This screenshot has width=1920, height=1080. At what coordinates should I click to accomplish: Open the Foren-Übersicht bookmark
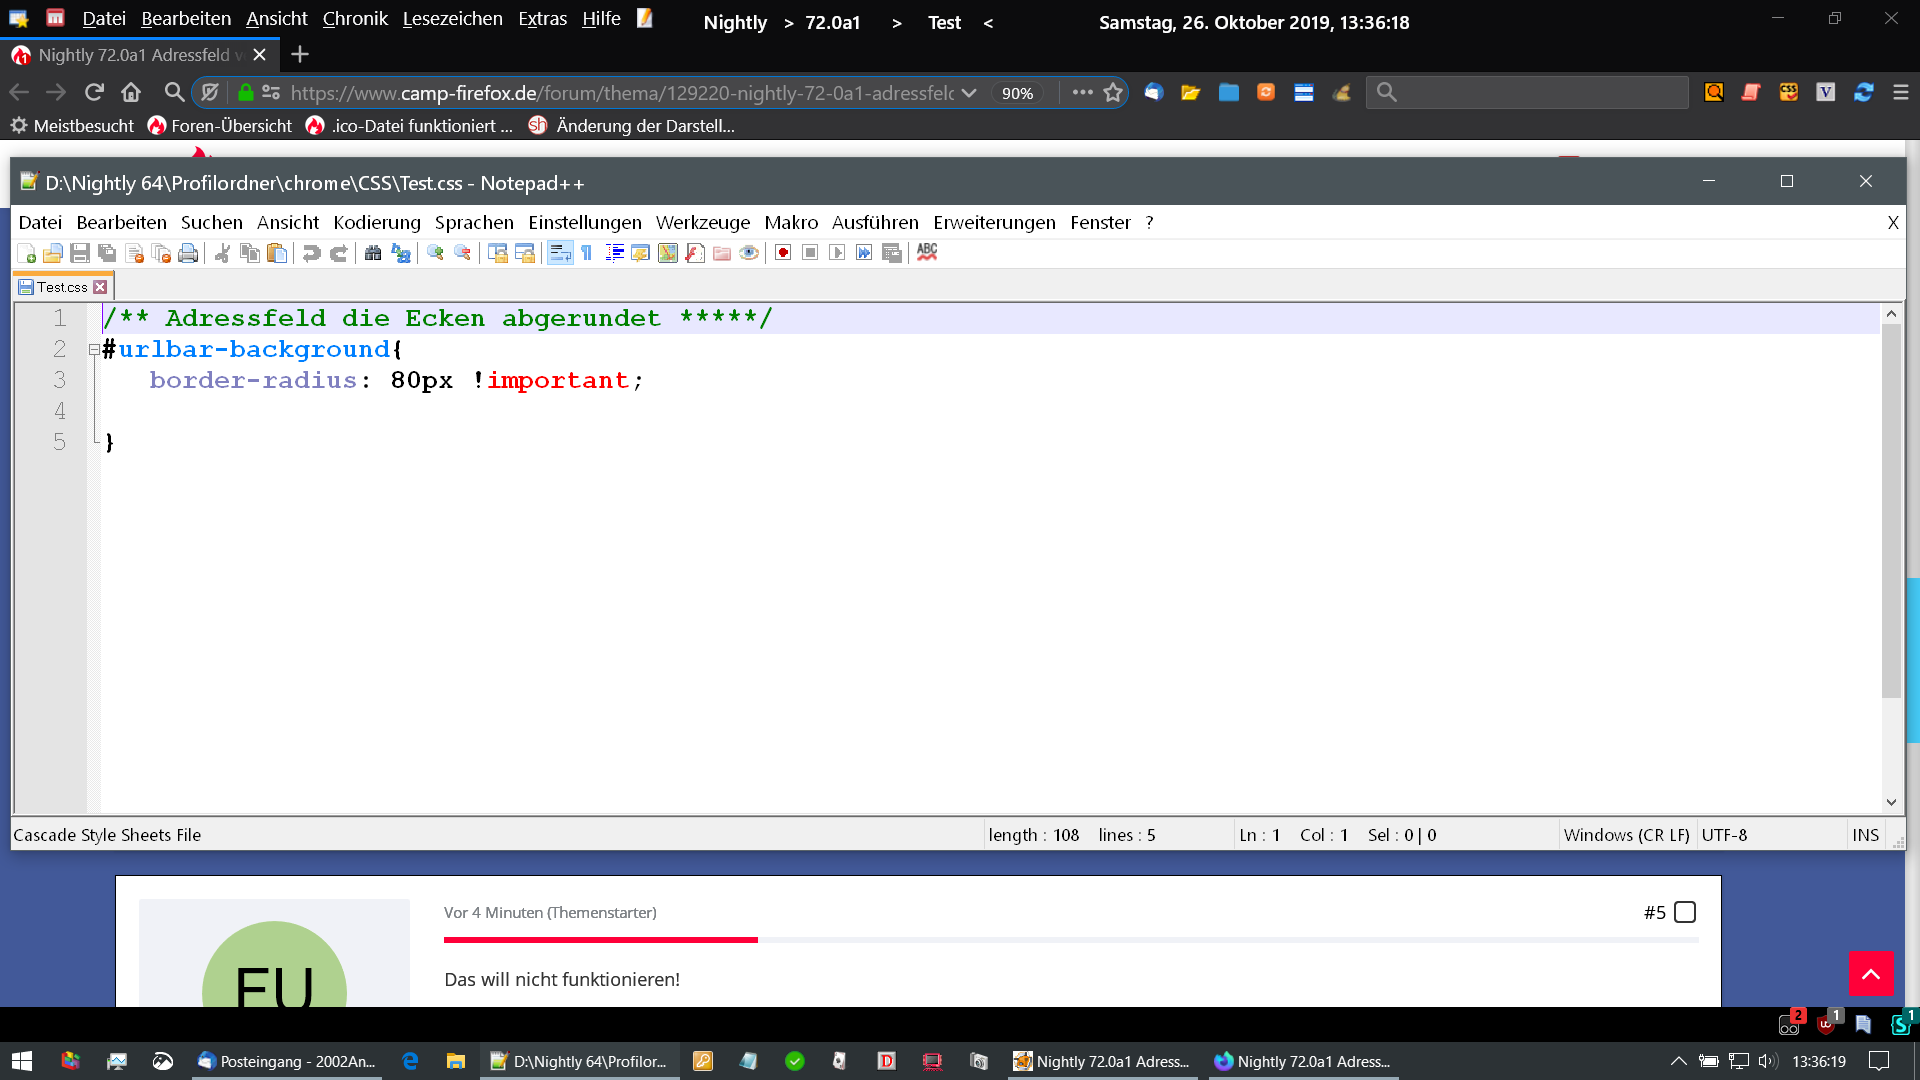220,126
